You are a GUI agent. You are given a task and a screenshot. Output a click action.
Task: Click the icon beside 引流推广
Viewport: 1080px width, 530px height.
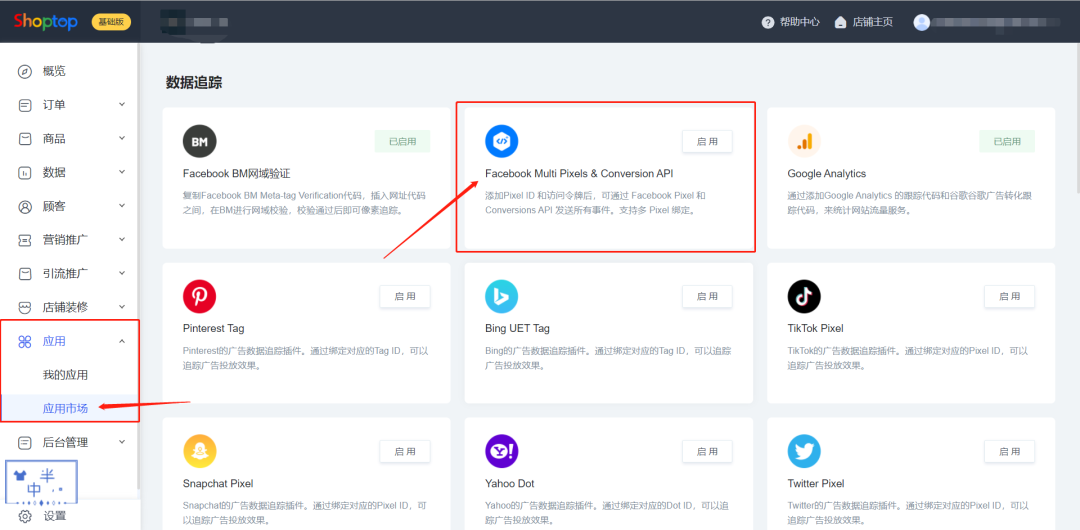(25, 274)
